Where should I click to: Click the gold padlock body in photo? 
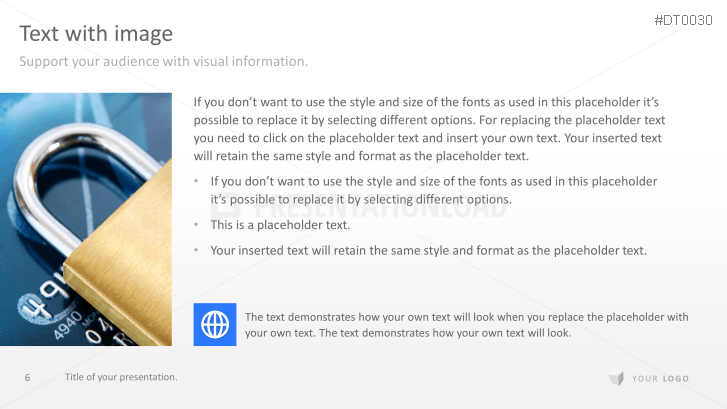[125, 280]
